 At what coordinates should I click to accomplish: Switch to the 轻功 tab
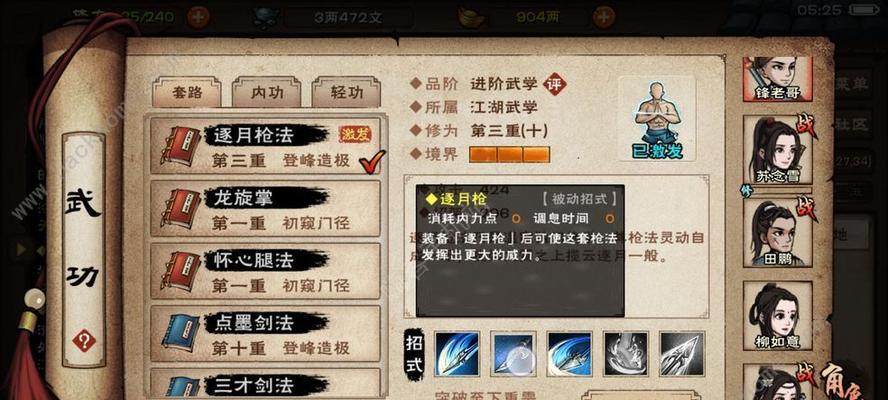tap(346, 91)
